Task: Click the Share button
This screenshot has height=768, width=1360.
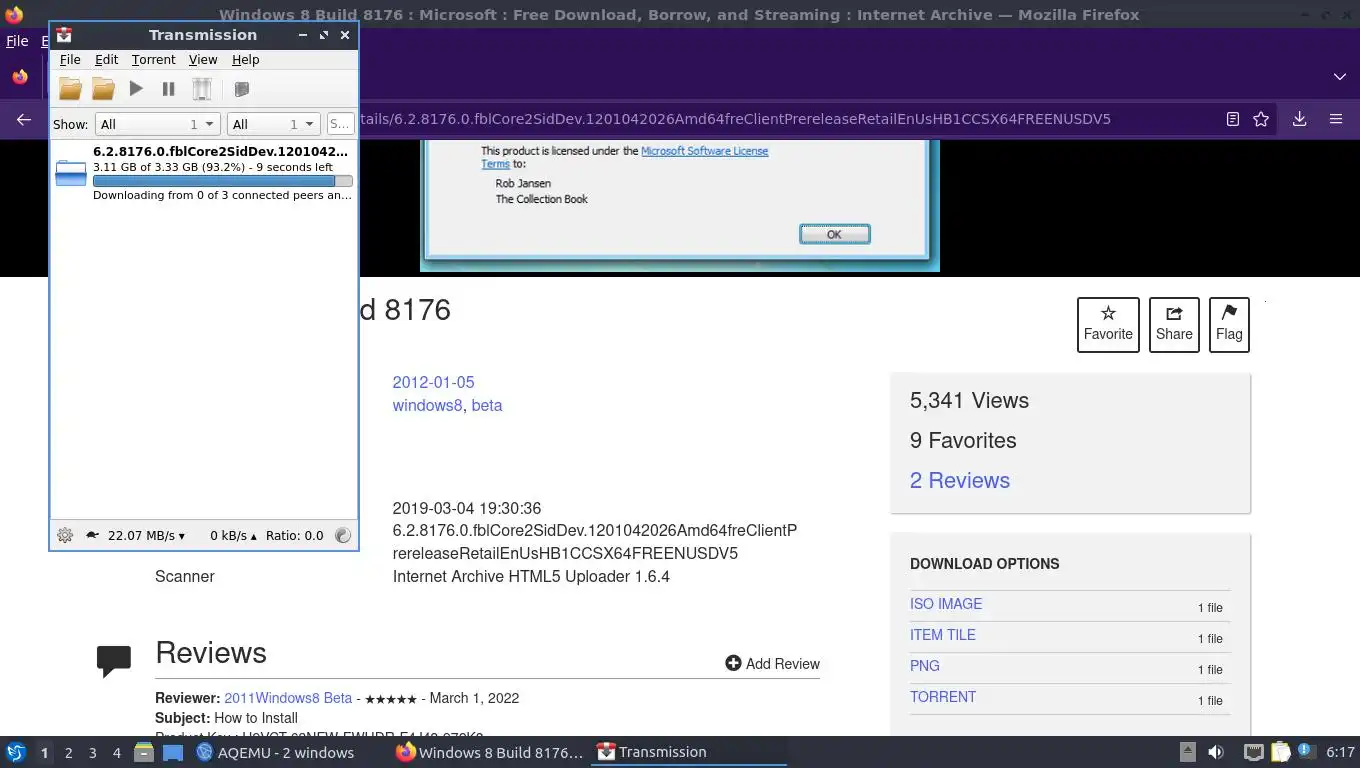Action: click(1174, 325)
